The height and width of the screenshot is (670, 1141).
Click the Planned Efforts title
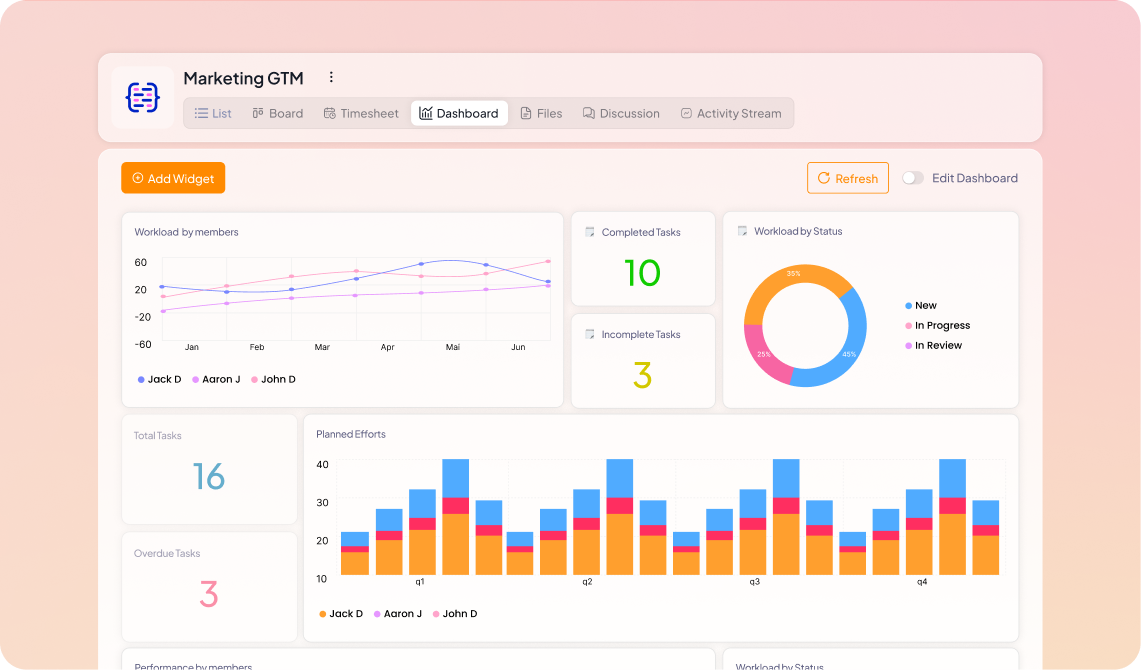coord(351,434)
